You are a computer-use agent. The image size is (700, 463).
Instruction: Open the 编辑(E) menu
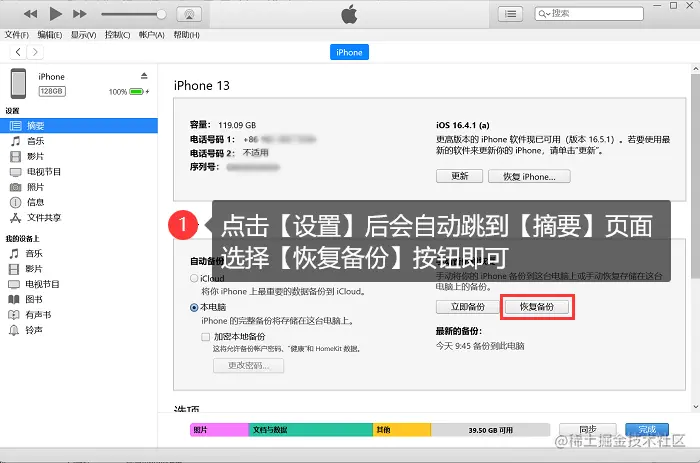(x=50, y=35)
